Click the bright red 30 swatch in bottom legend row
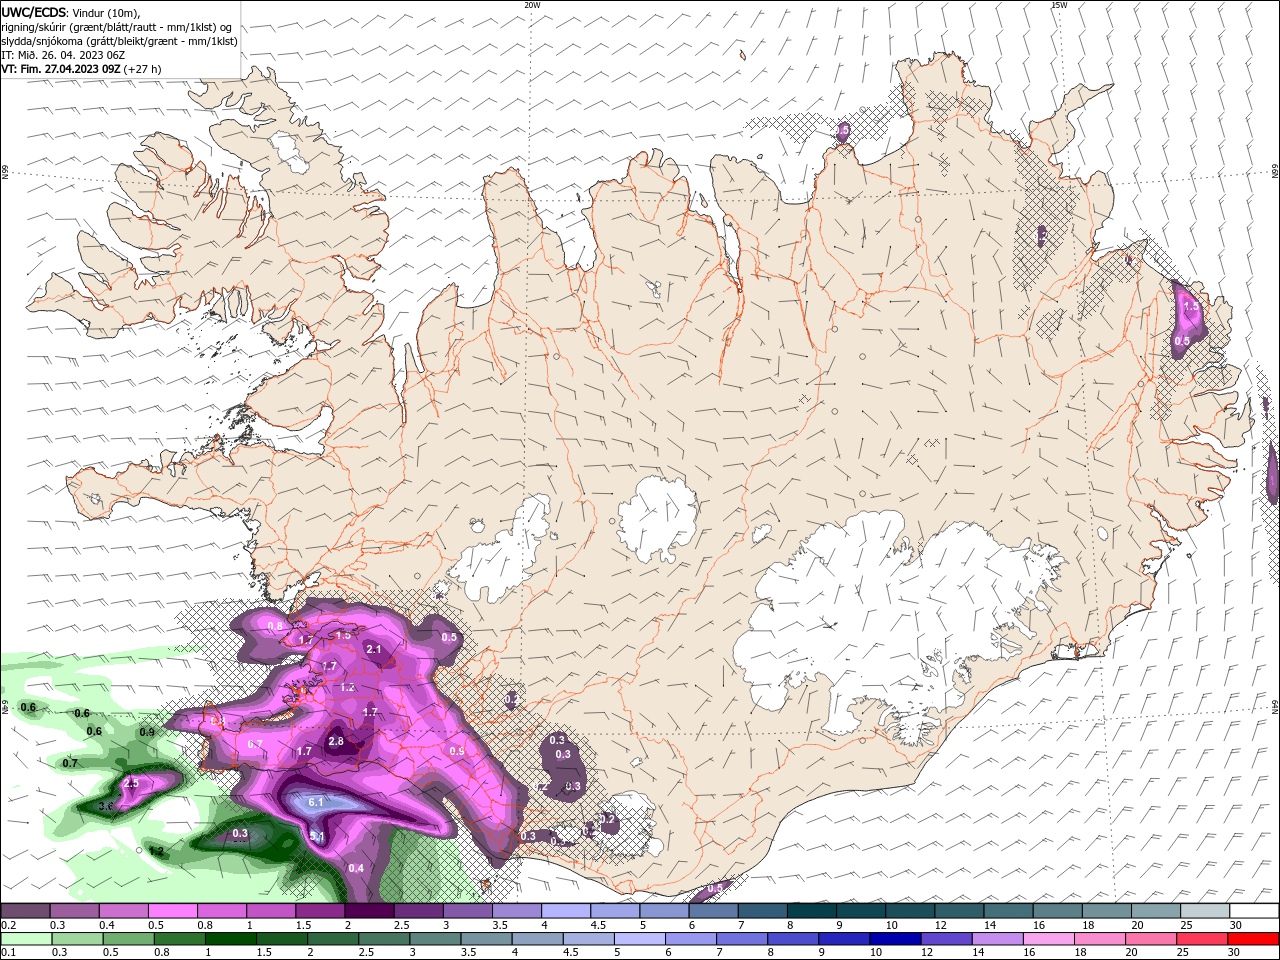Image resolution: width=1280 pixels, height=960 pixels. (x=1253, y=939)
